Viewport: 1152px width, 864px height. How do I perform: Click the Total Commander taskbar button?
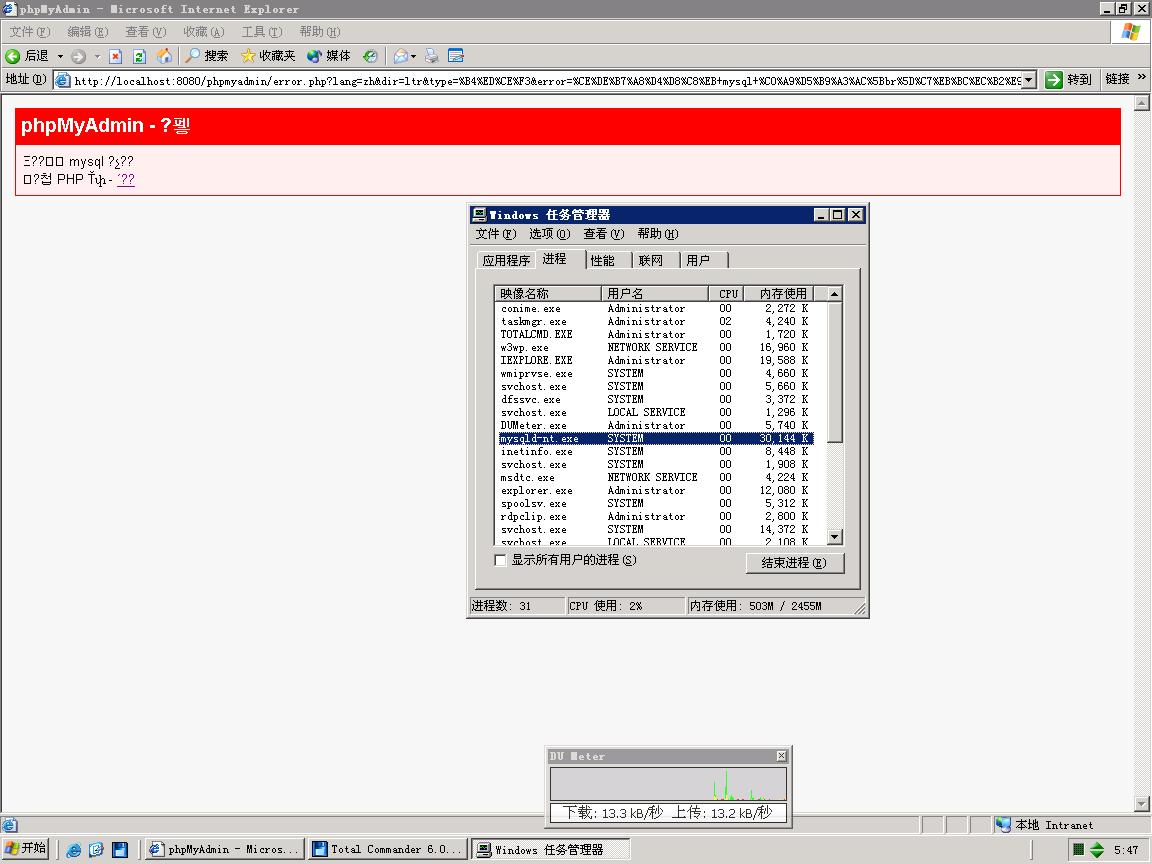(x=387, y=849)
